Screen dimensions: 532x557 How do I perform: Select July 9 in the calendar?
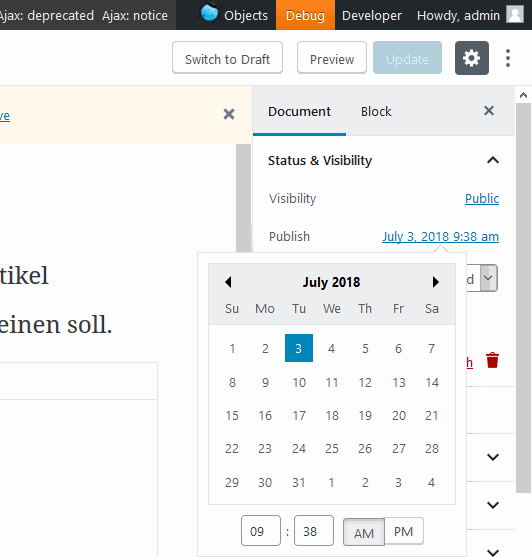(x=265, y=383)
